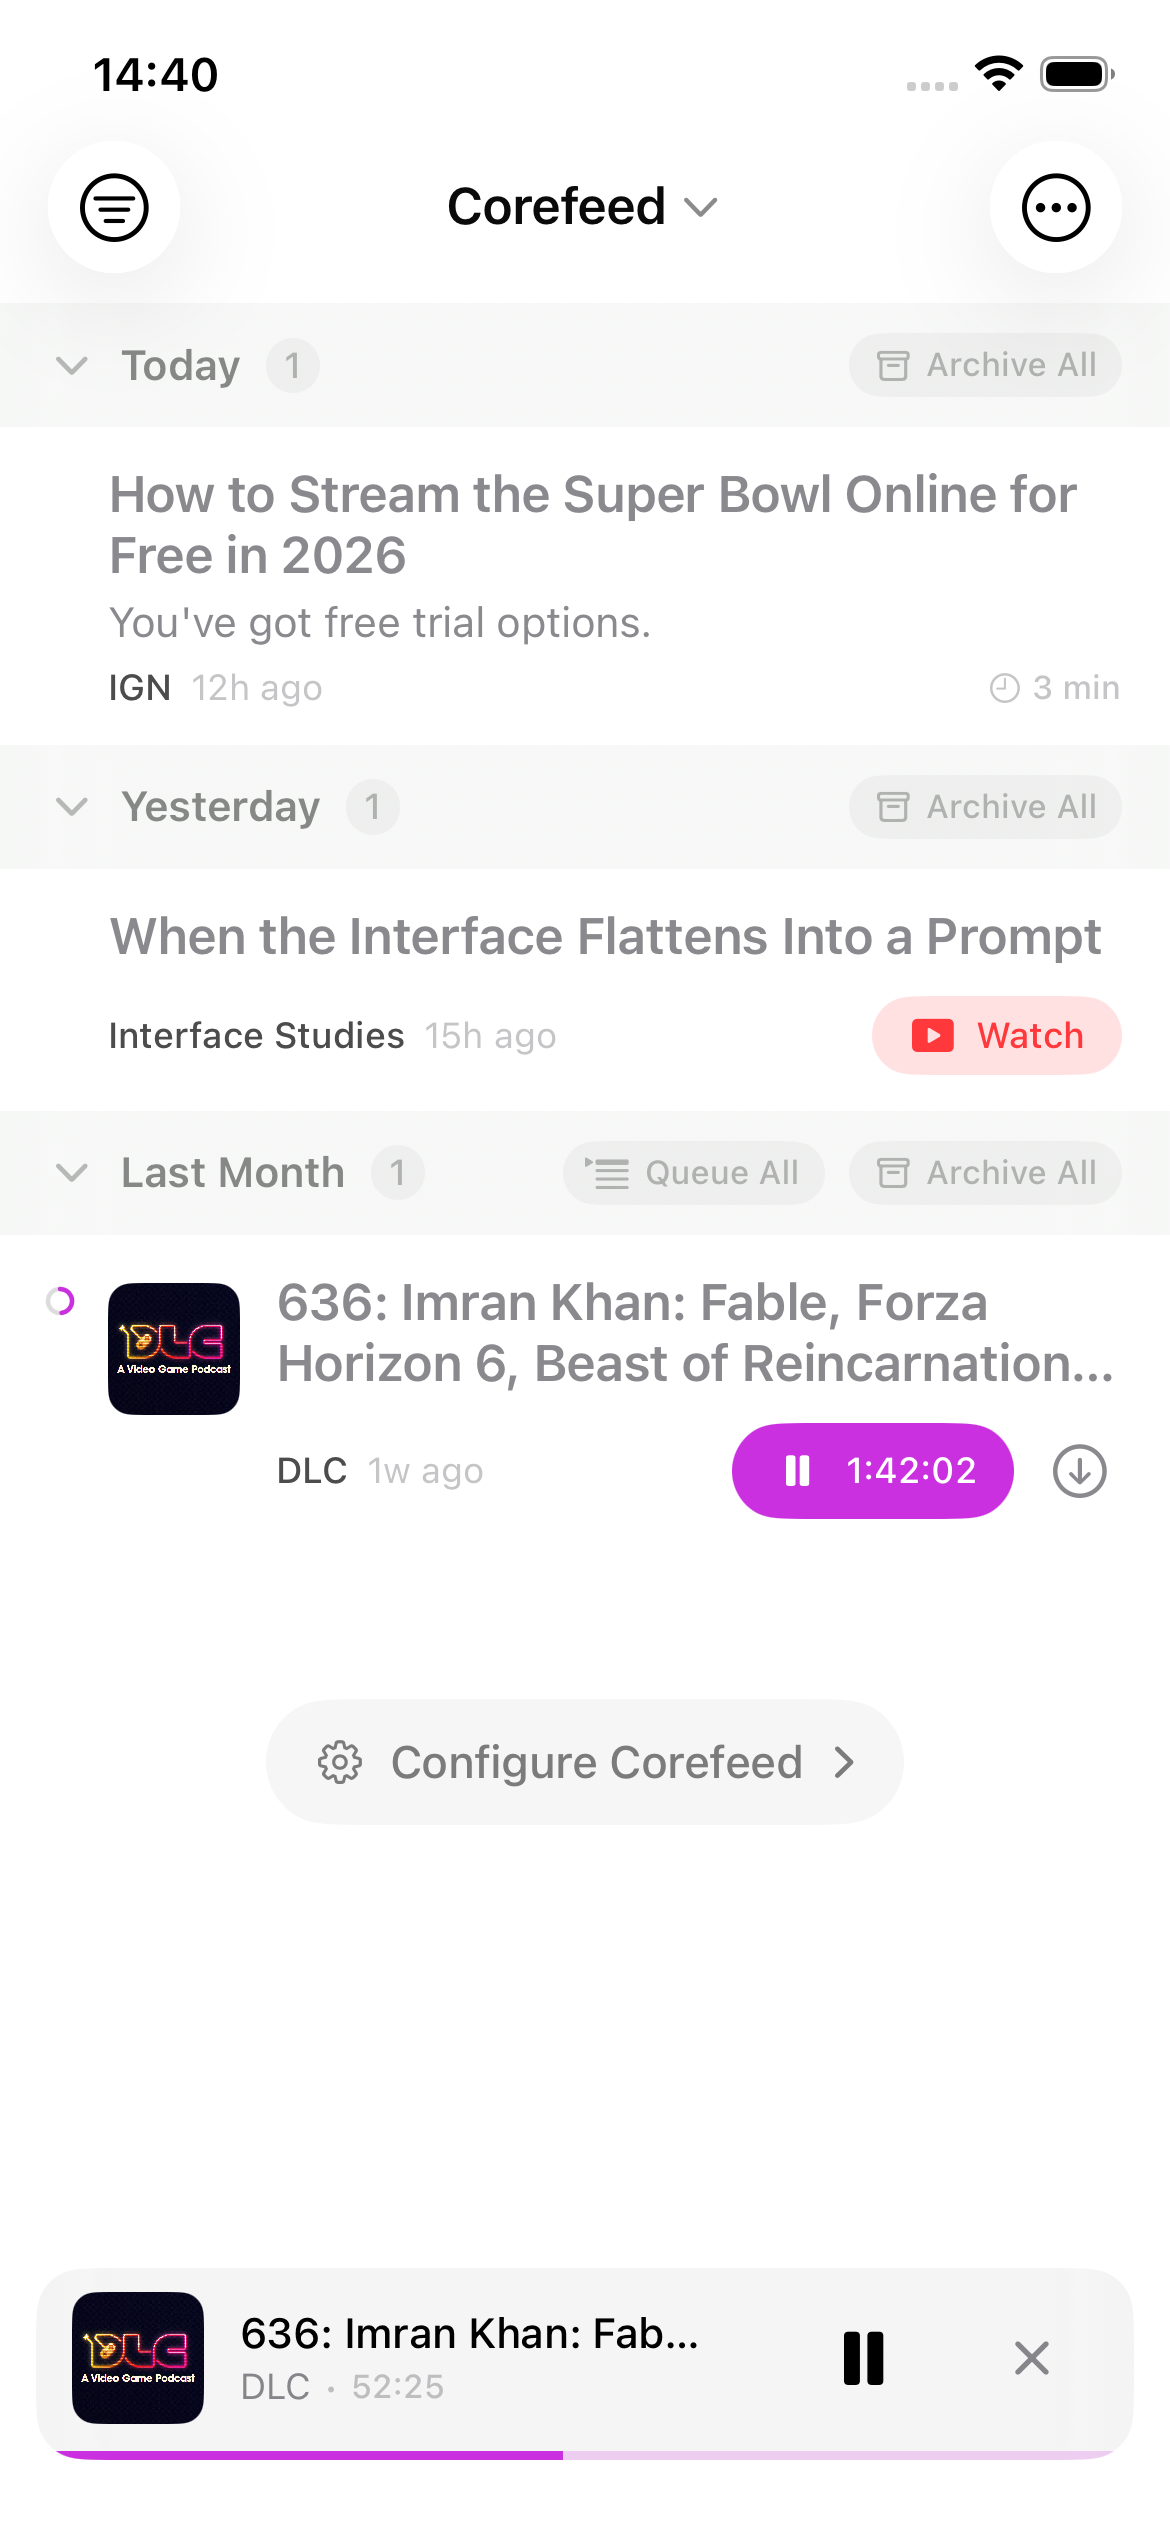1170x2532 pixels.
Task: Pause episode 636 via the purple 1:42:02 pill
Action: (x=871, y=1470)
